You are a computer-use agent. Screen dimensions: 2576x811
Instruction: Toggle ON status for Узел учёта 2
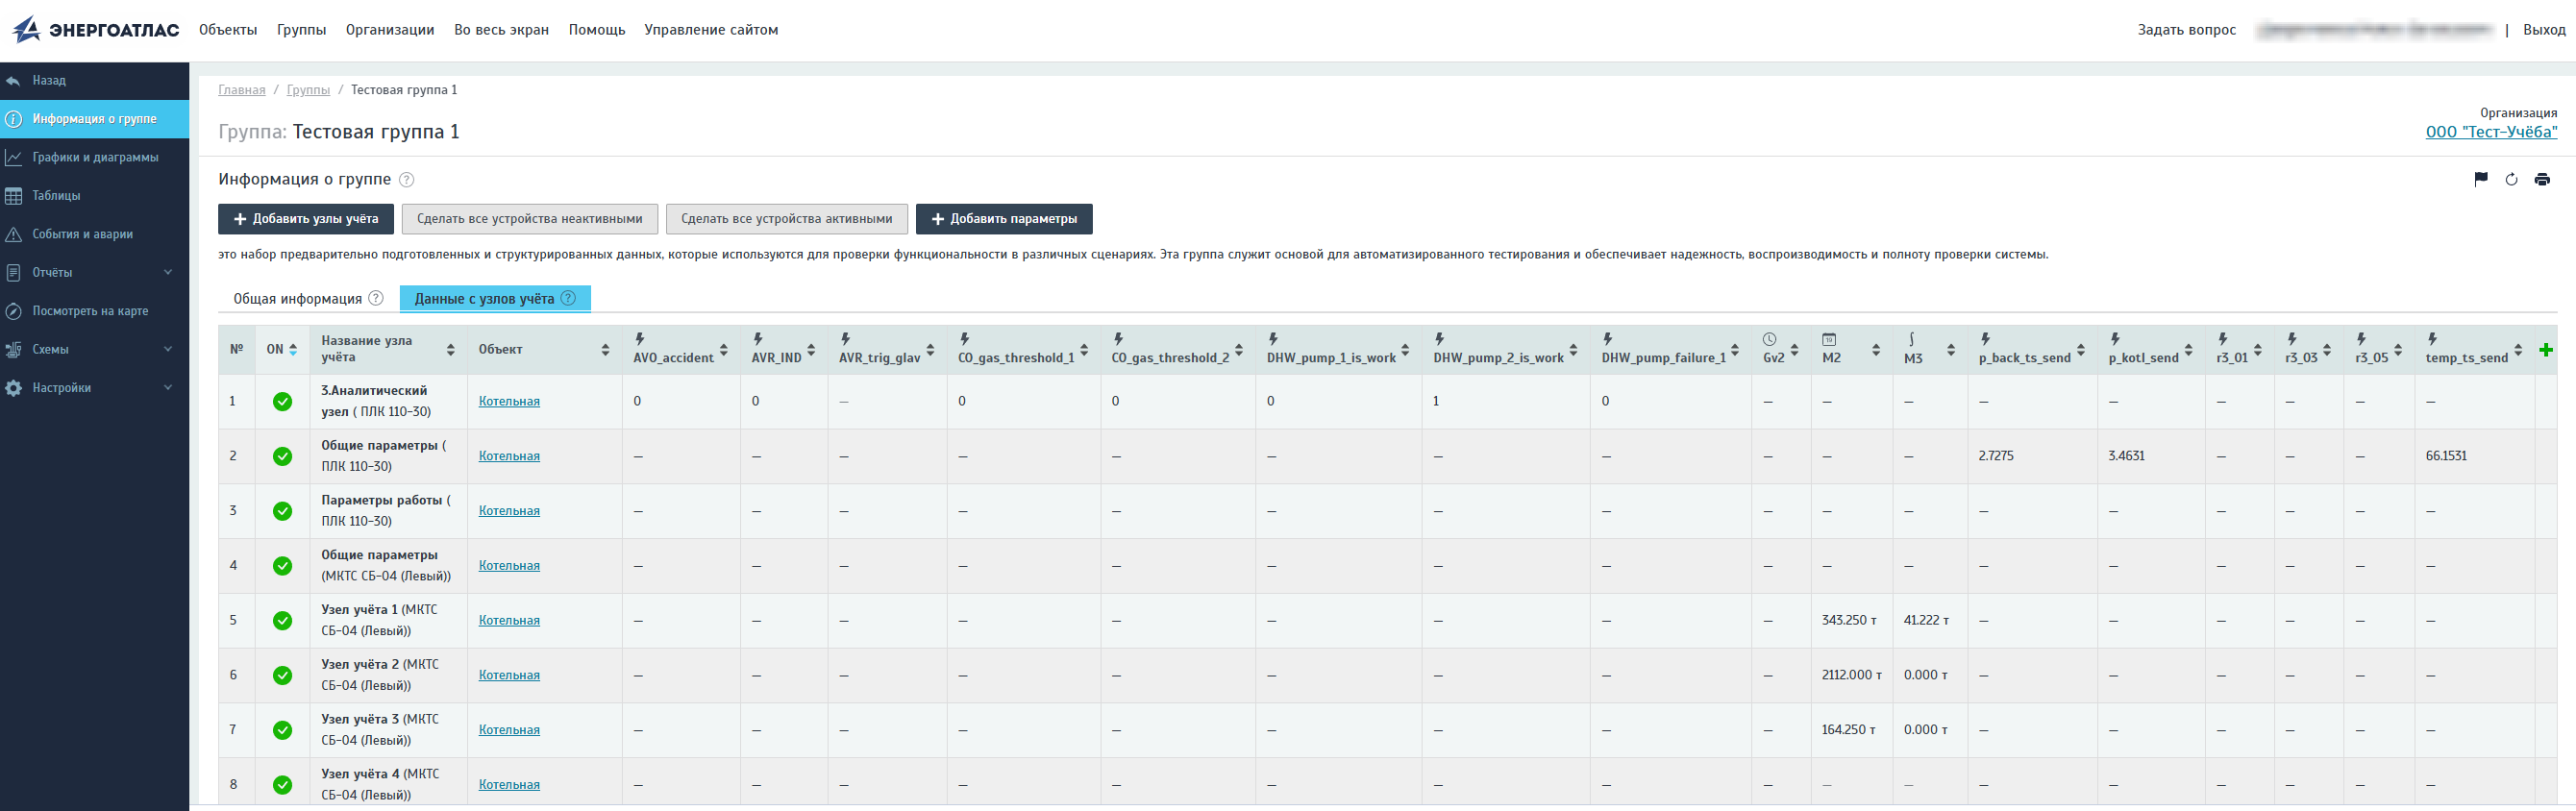[x=283, y=676]
